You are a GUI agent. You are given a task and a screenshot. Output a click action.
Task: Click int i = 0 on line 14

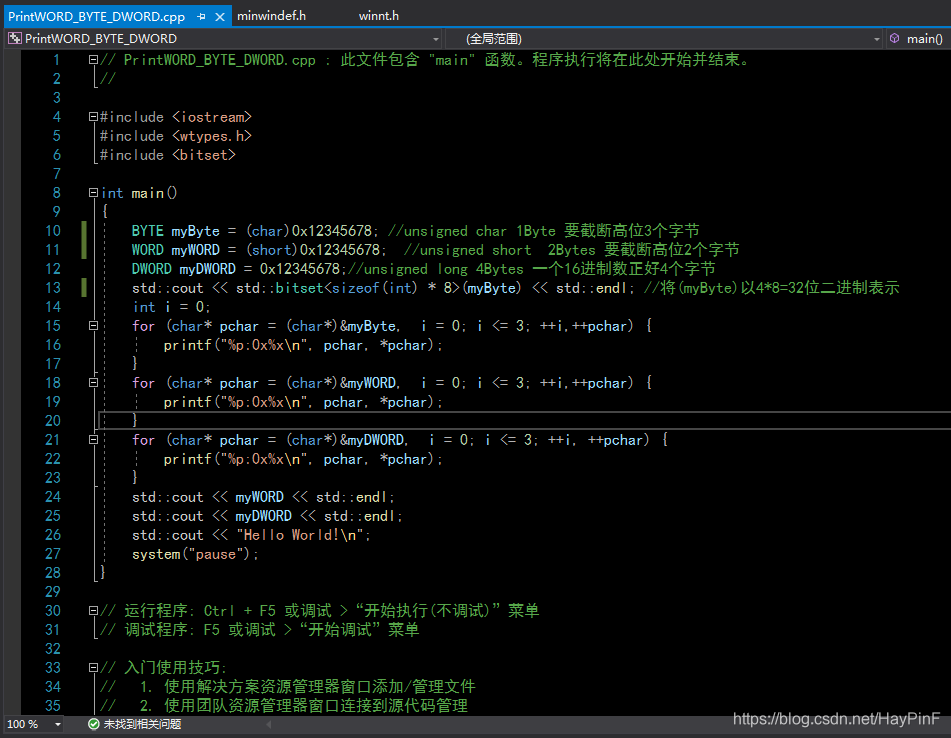click(x=171, y=307)
